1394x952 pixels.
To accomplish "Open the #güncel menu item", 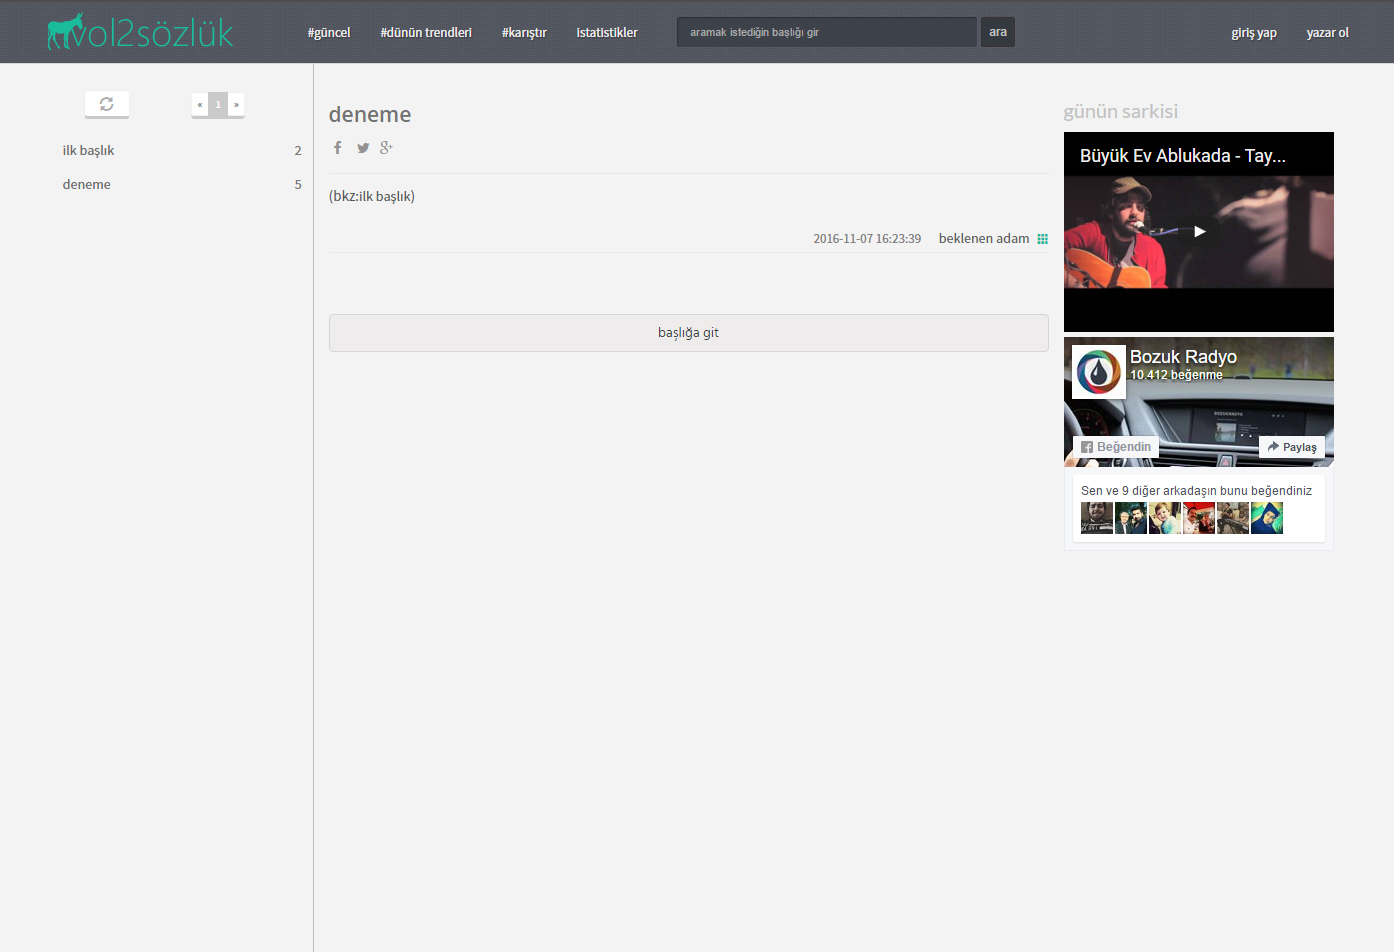I will pyautogui.click(x=329, y=33).
